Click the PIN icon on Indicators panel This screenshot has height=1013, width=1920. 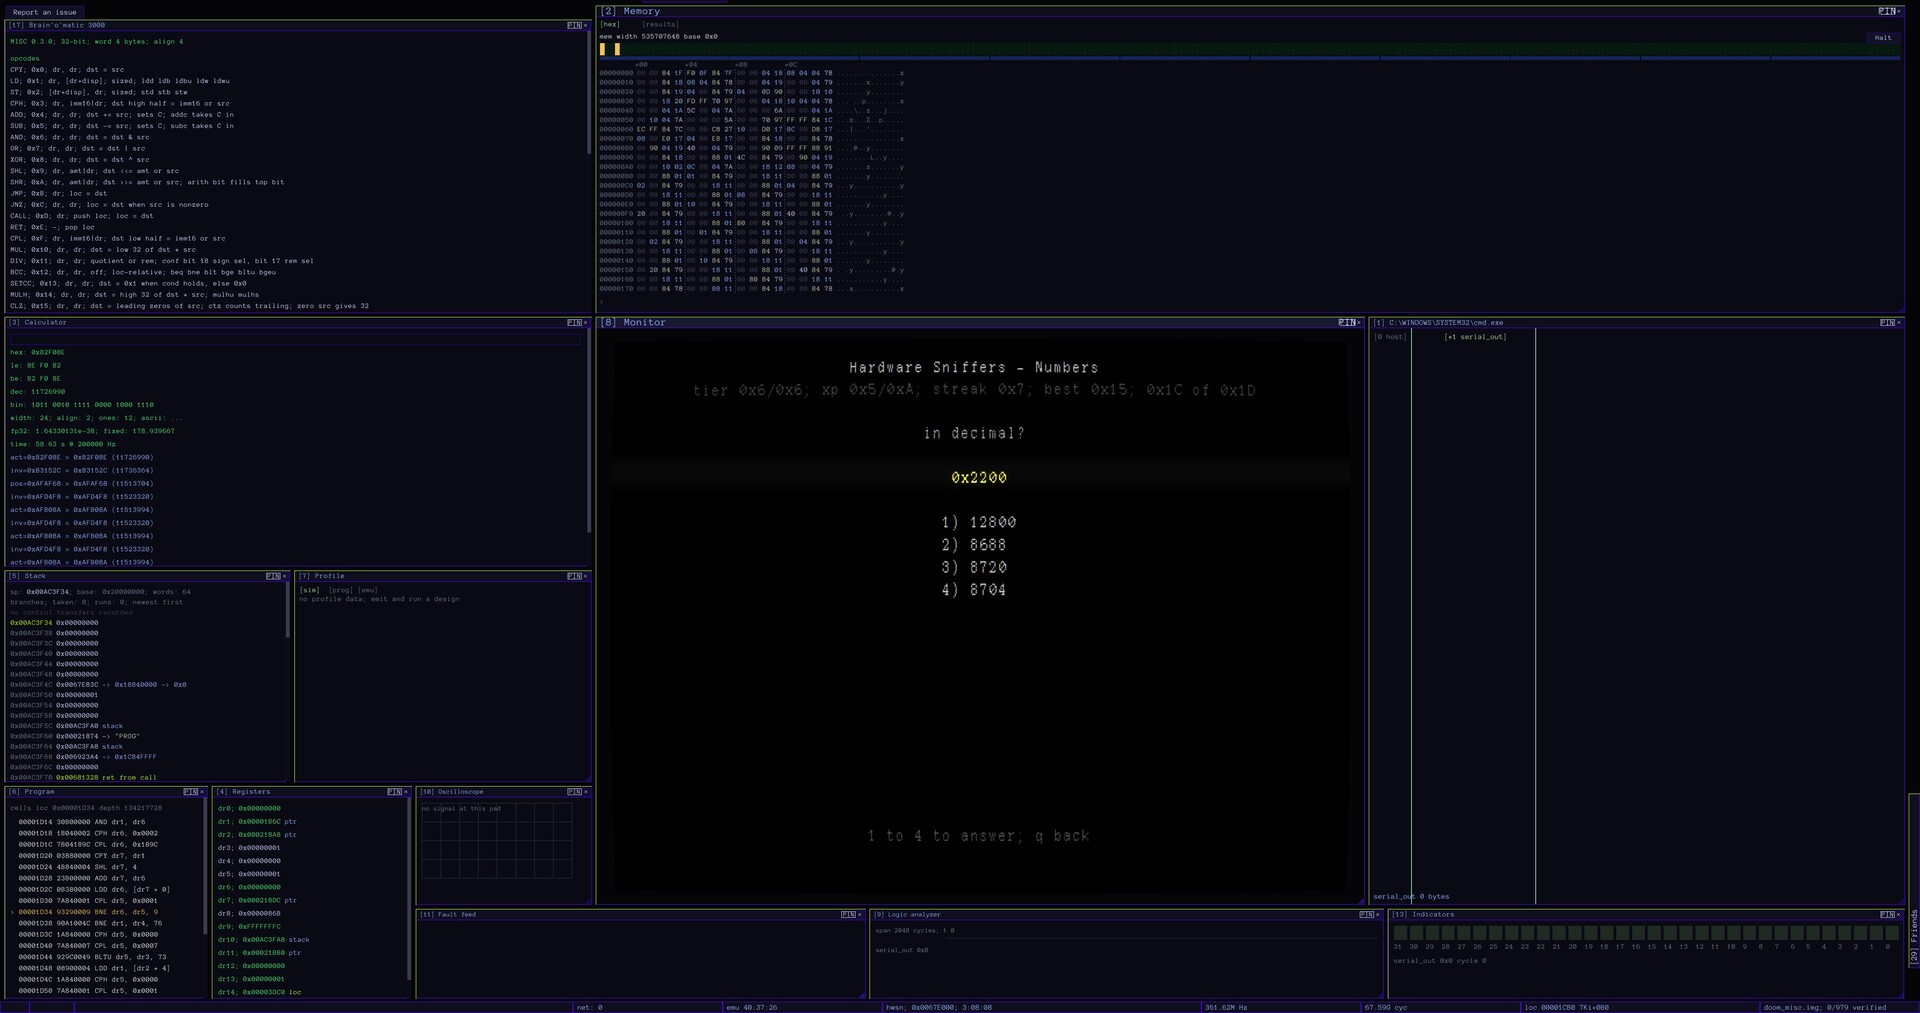tap(1886, 914)
